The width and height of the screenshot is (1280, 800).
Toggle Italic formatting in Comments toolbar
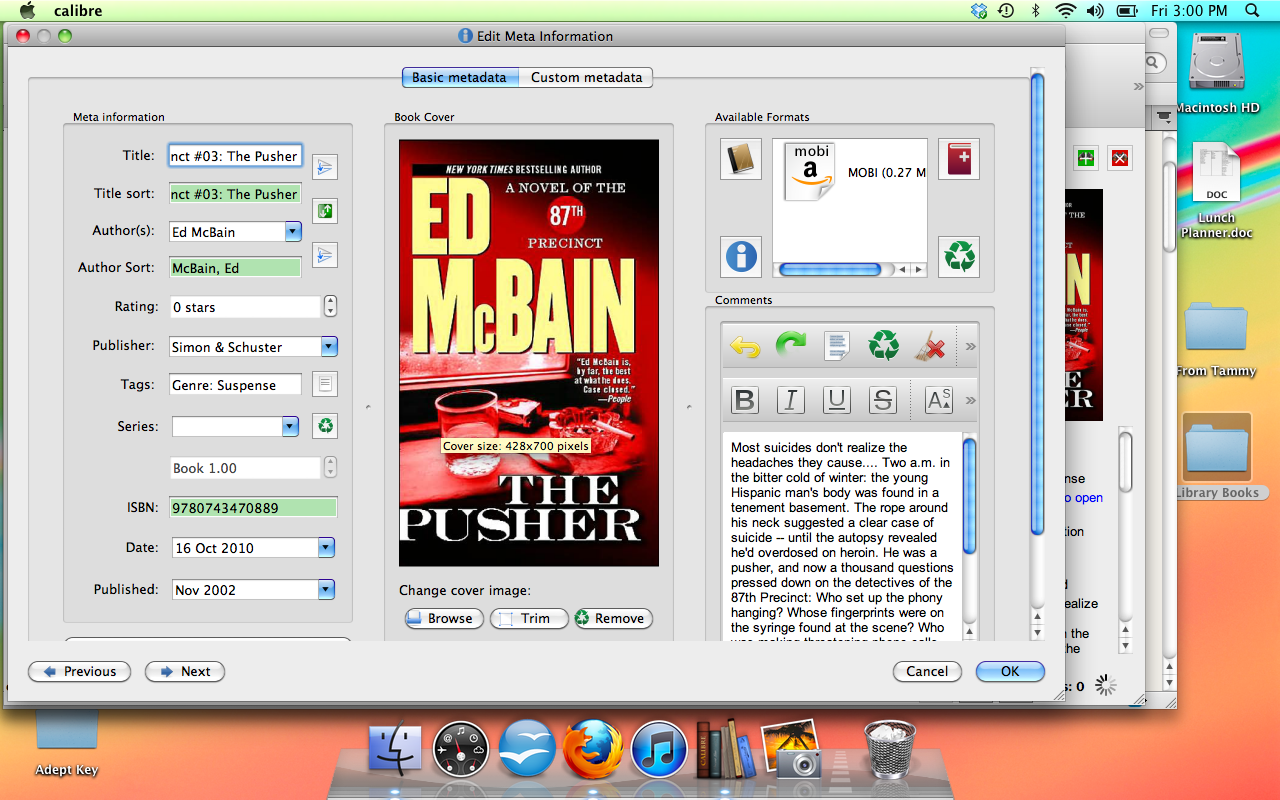(x=791, y=400)
